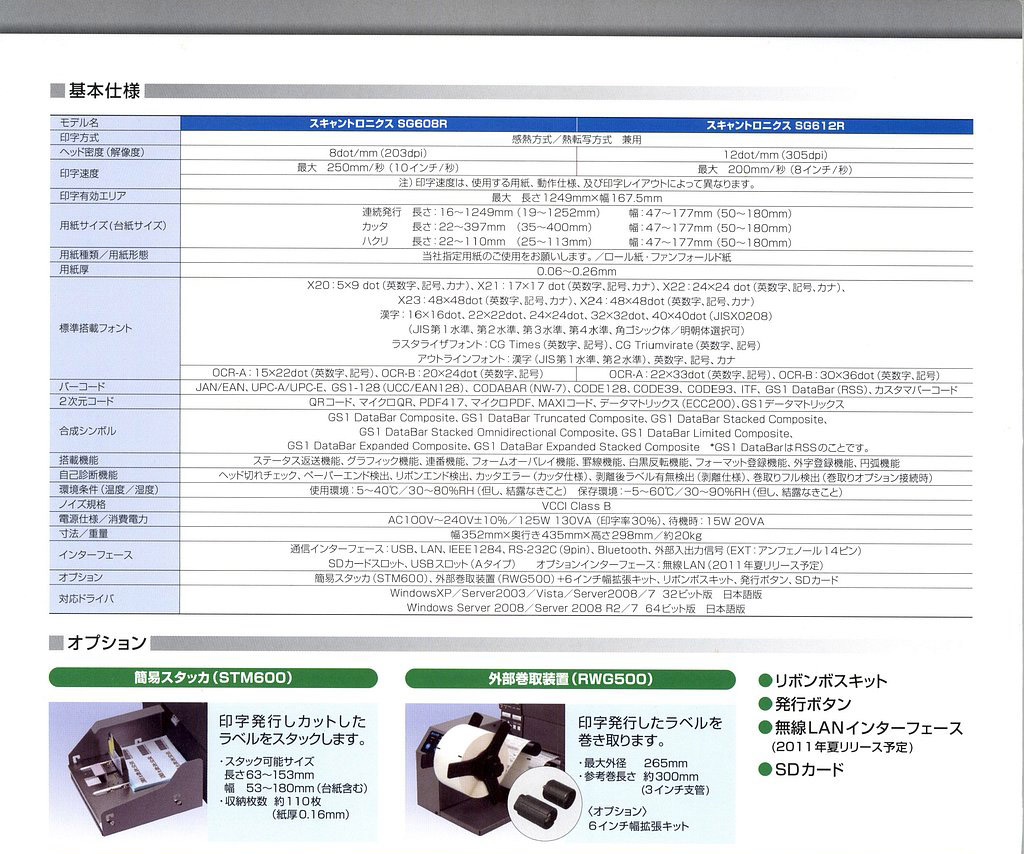Select the 標準搭載フォント row label
Image resolution: width=1024 pixels, height=854 pixels.
click(95, 328)
